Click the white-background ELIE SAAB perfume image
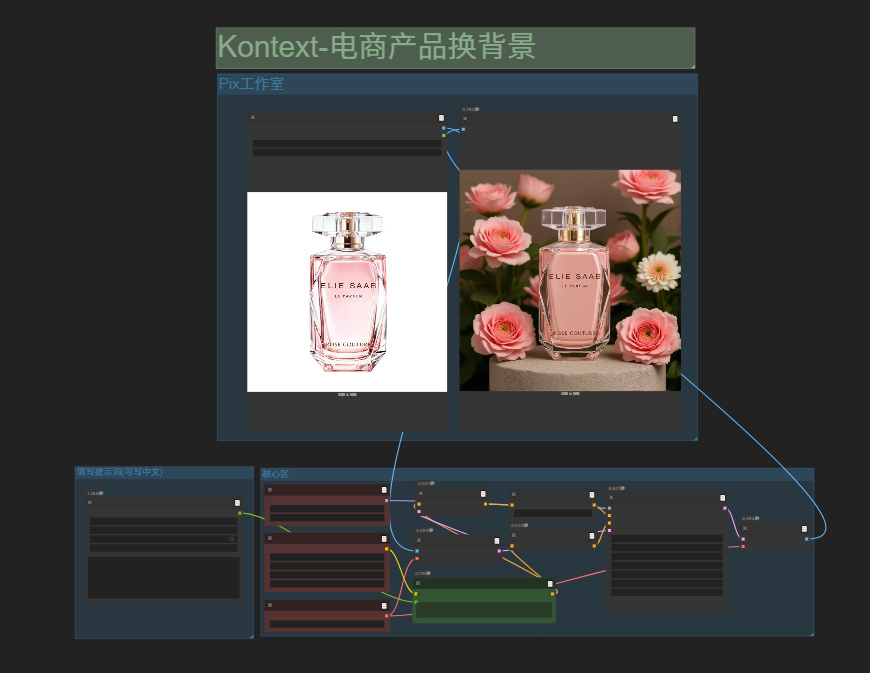This screenshot has width=870, height=673. (x=347, y=292)
